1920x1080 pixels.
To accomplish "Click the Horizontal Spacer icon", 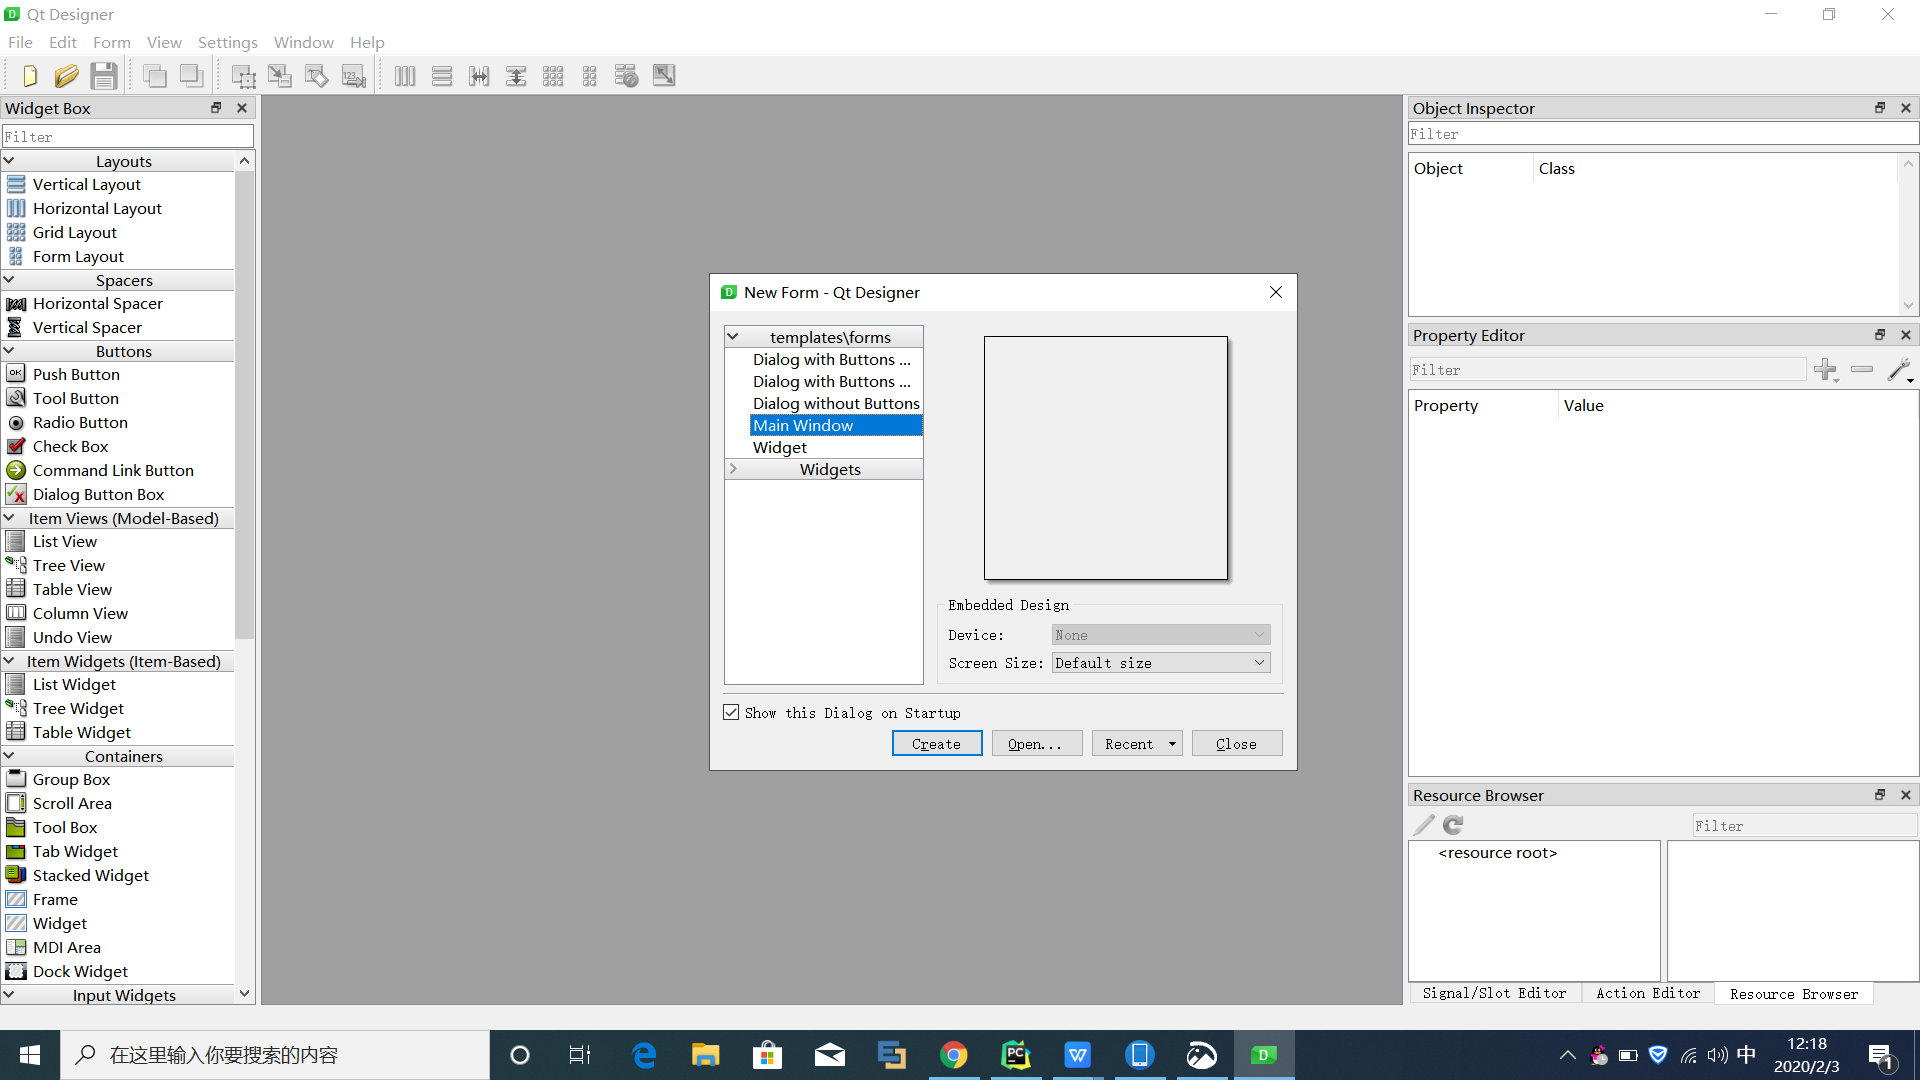I will (x=17, y=303).
